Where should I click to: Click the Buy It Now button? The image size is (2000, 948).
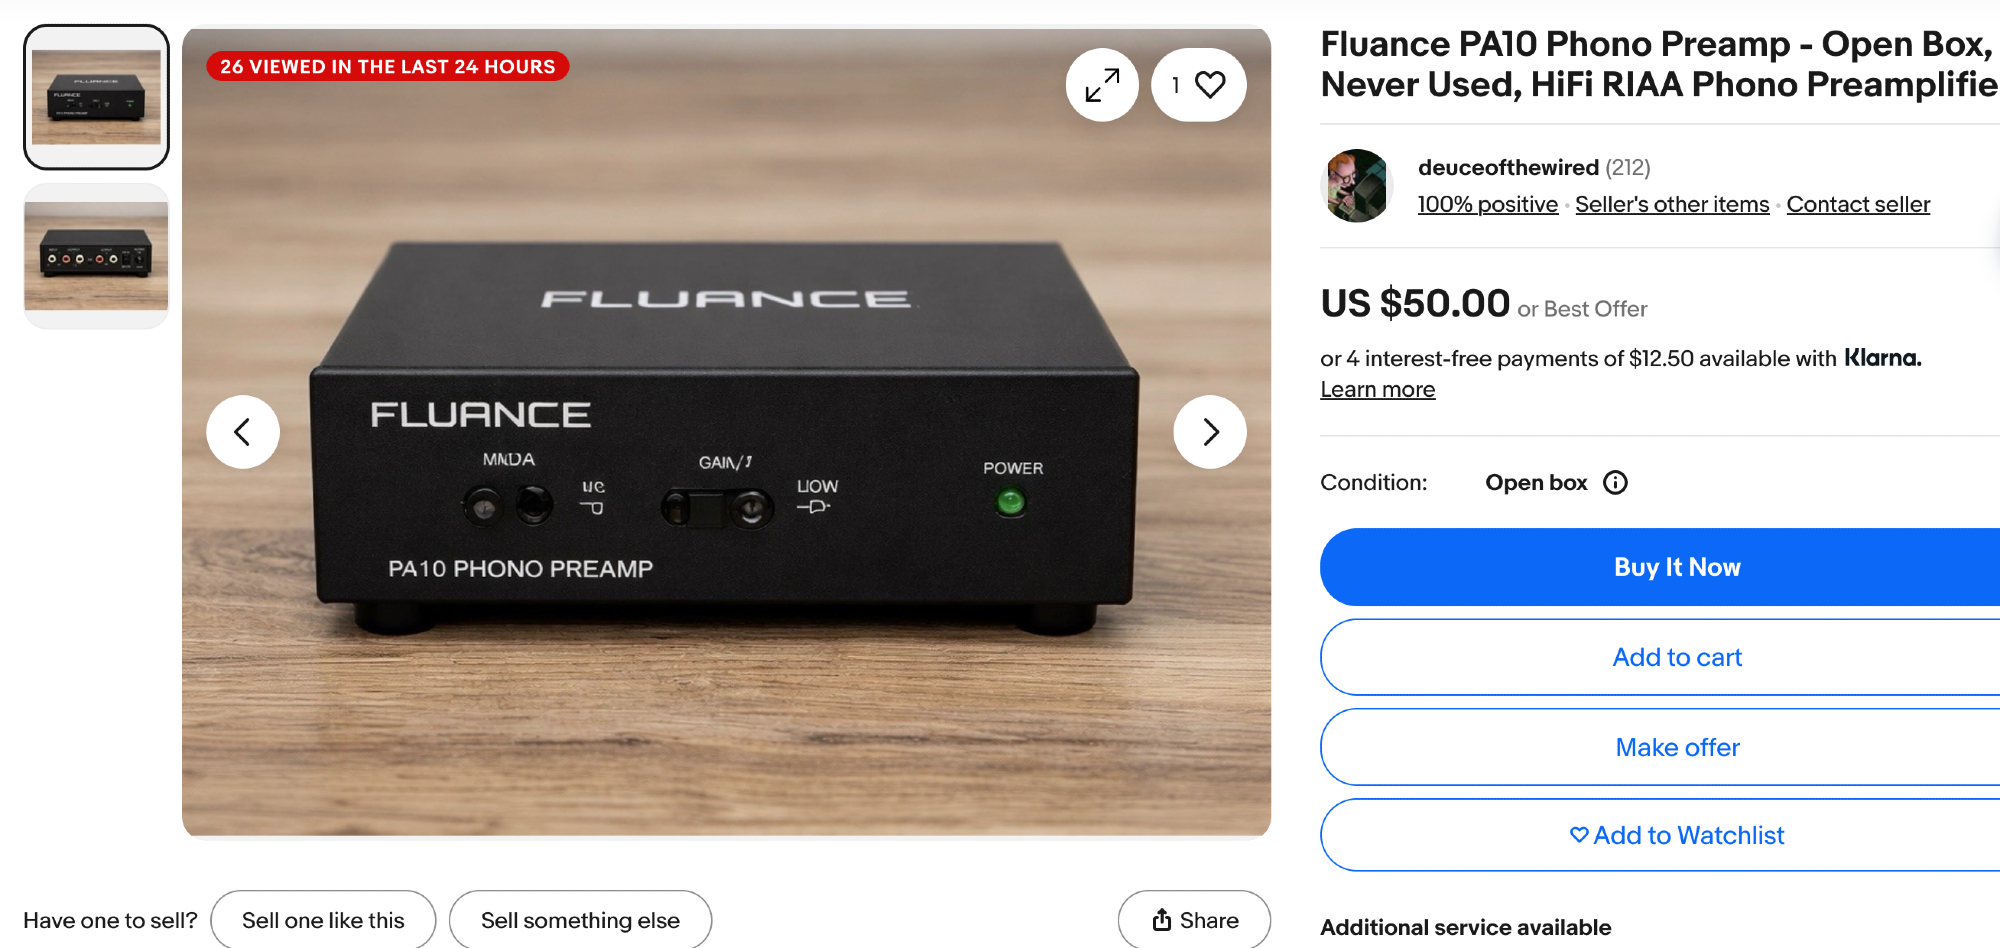pyautogui.click(x=1677, y=567)
